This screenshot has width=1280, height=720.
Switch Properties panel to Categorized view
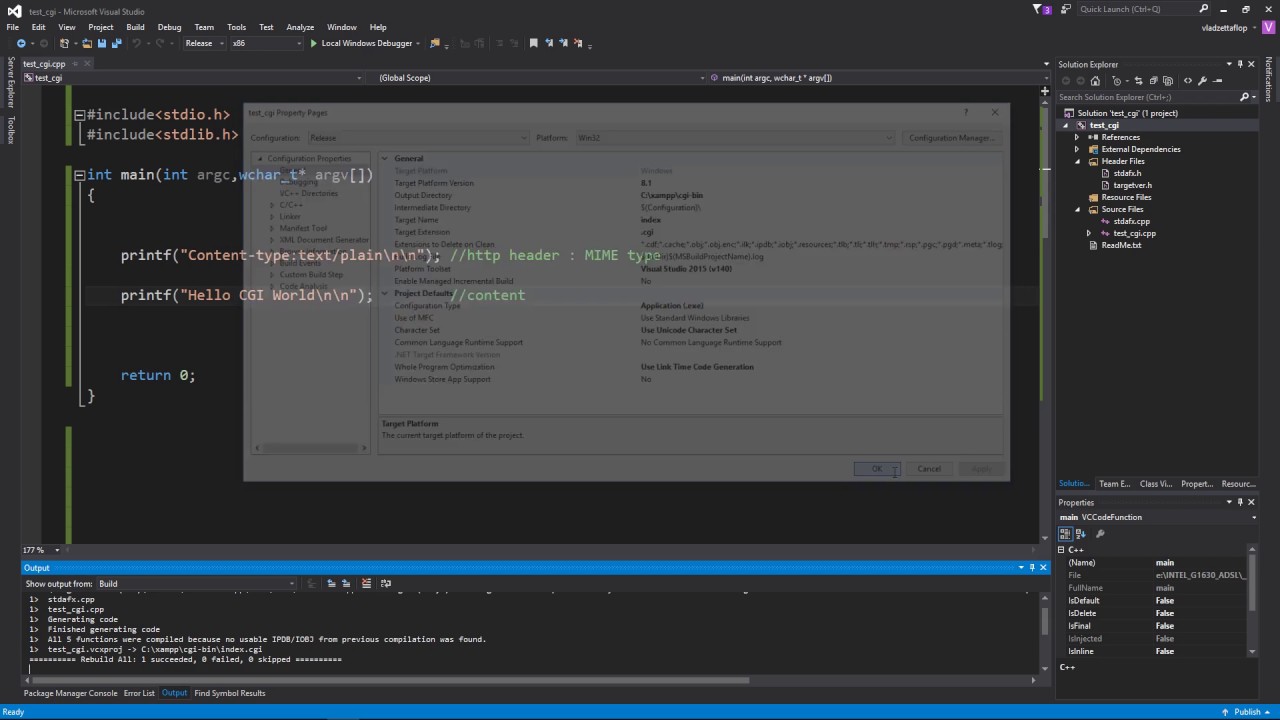[1066, 534]
